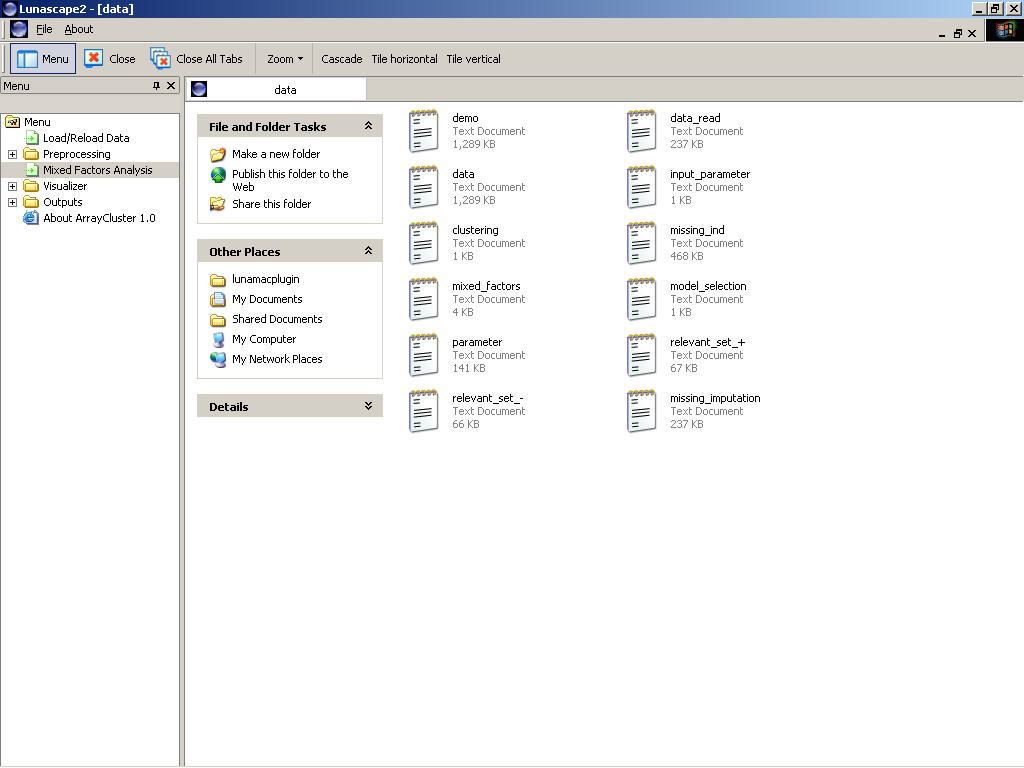This screenshot has width=1024, height=768.
Task: Click Close All Tabs in toolbar
Action: coord(197,59)
